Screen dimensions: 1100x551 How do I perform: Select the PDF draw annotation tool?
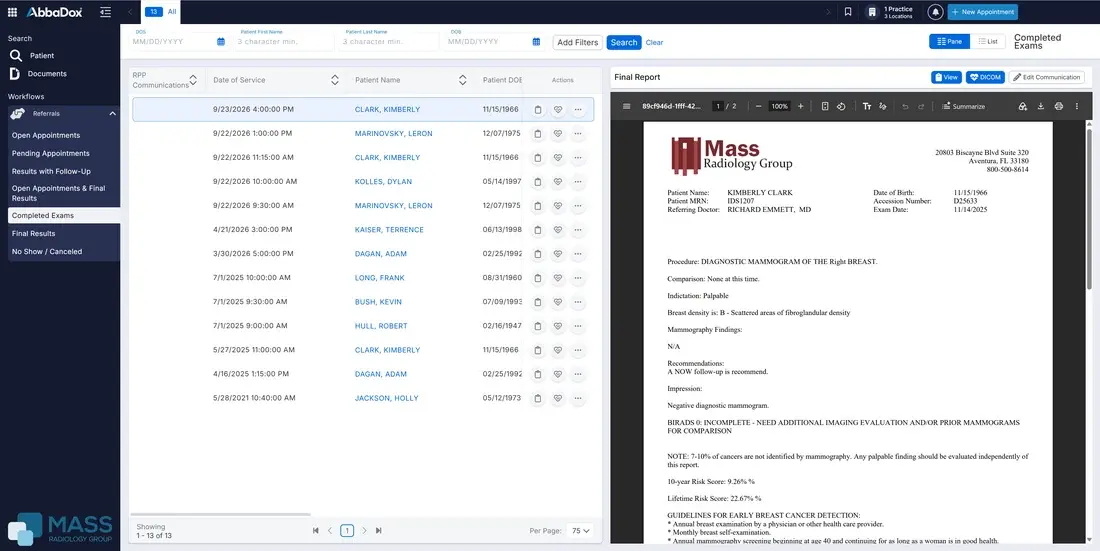click(883, 106)
